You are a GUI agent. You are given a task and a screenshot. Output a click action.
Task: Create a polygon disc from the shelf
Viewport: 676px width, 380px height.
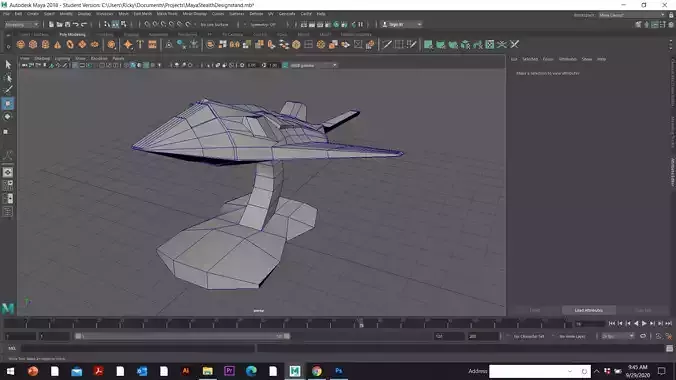pyautogui.click(x=94, y=44)
